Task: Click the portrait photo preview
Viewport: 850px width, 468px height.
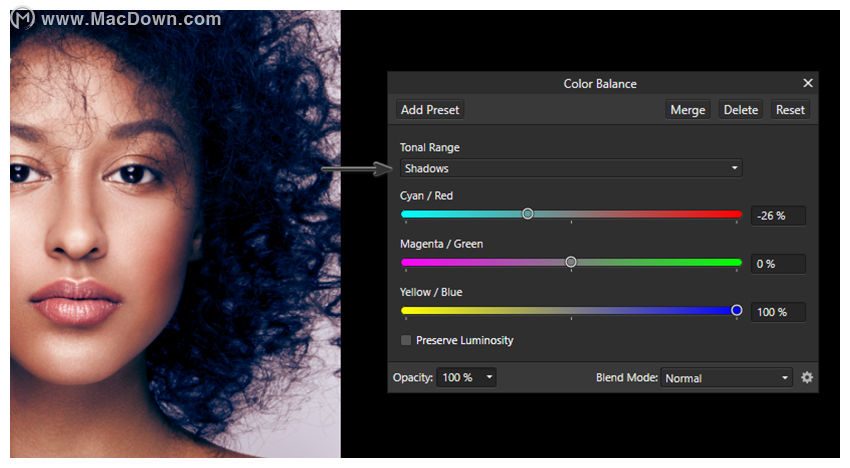Action: tap(175, 234)
